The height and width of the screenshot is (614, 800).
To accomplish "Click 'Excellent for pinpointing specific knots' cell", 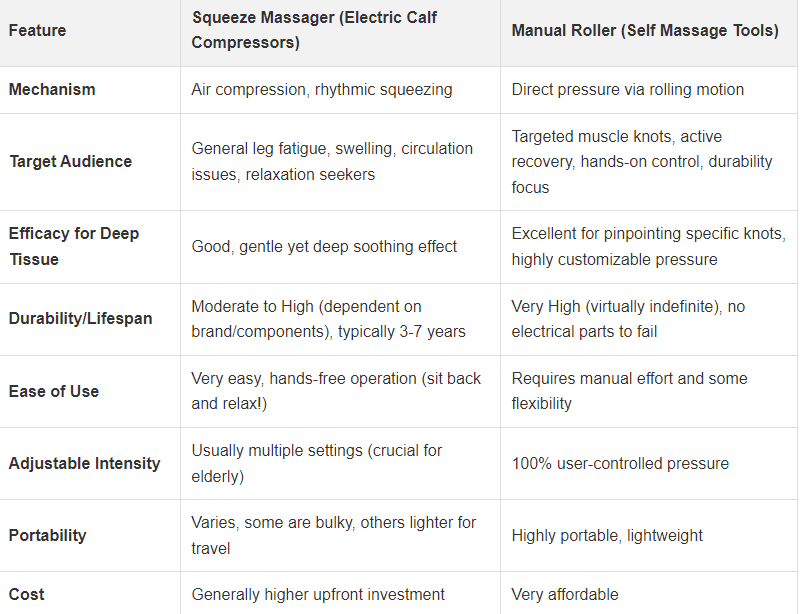I will tap(648, 246).
